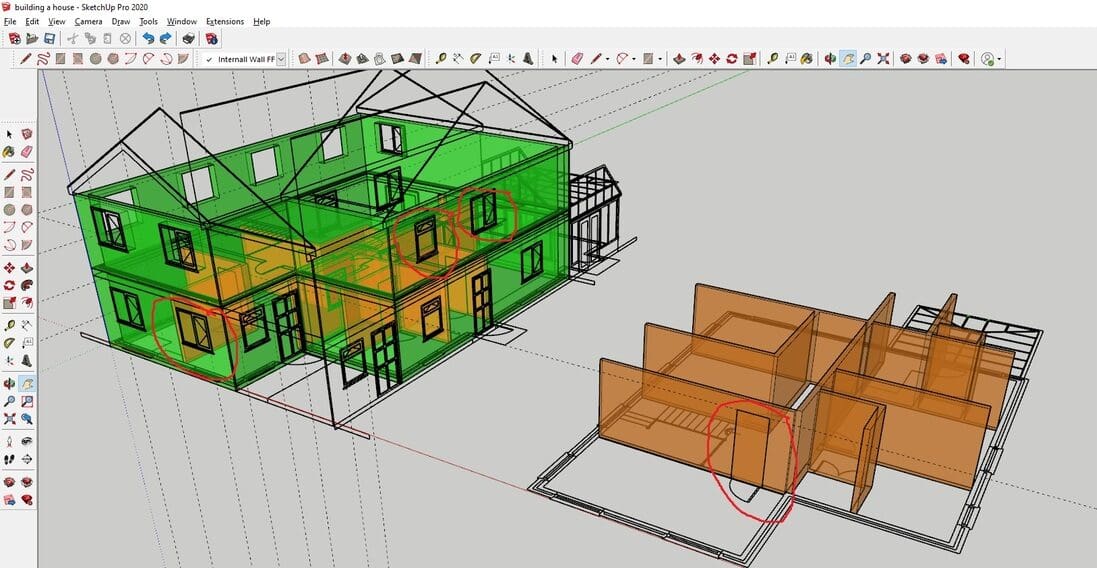1097x568 pixels.
Task: Go to Previous view in left palette
Action: [27, 418]
